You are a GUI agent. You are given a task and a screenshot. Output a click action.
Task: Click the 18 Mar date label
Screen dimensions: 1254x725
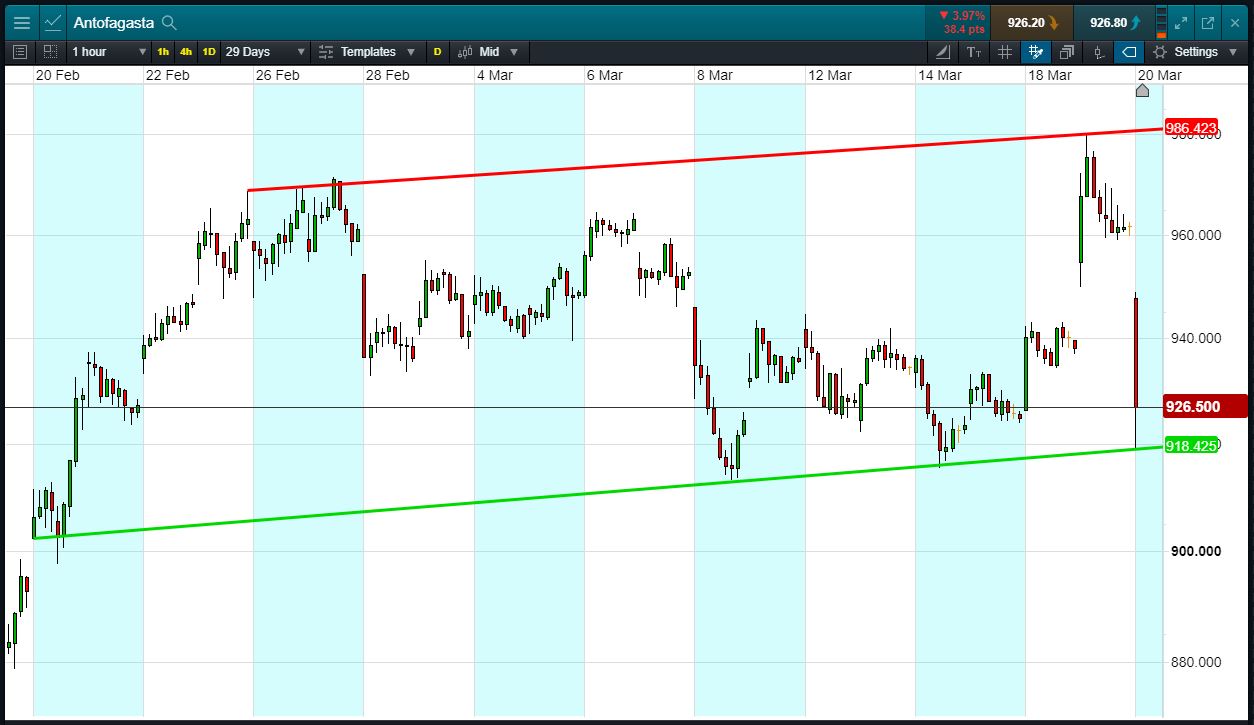[1050, 75]
